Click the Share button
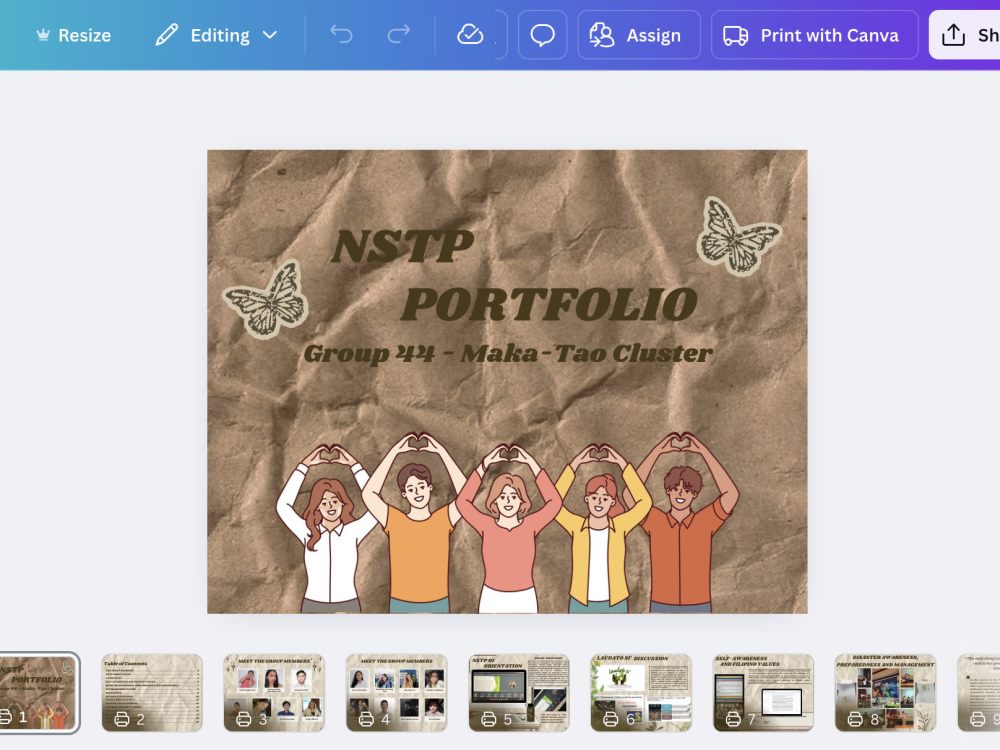Screen dimensions: 1000x750 (964, 35)
